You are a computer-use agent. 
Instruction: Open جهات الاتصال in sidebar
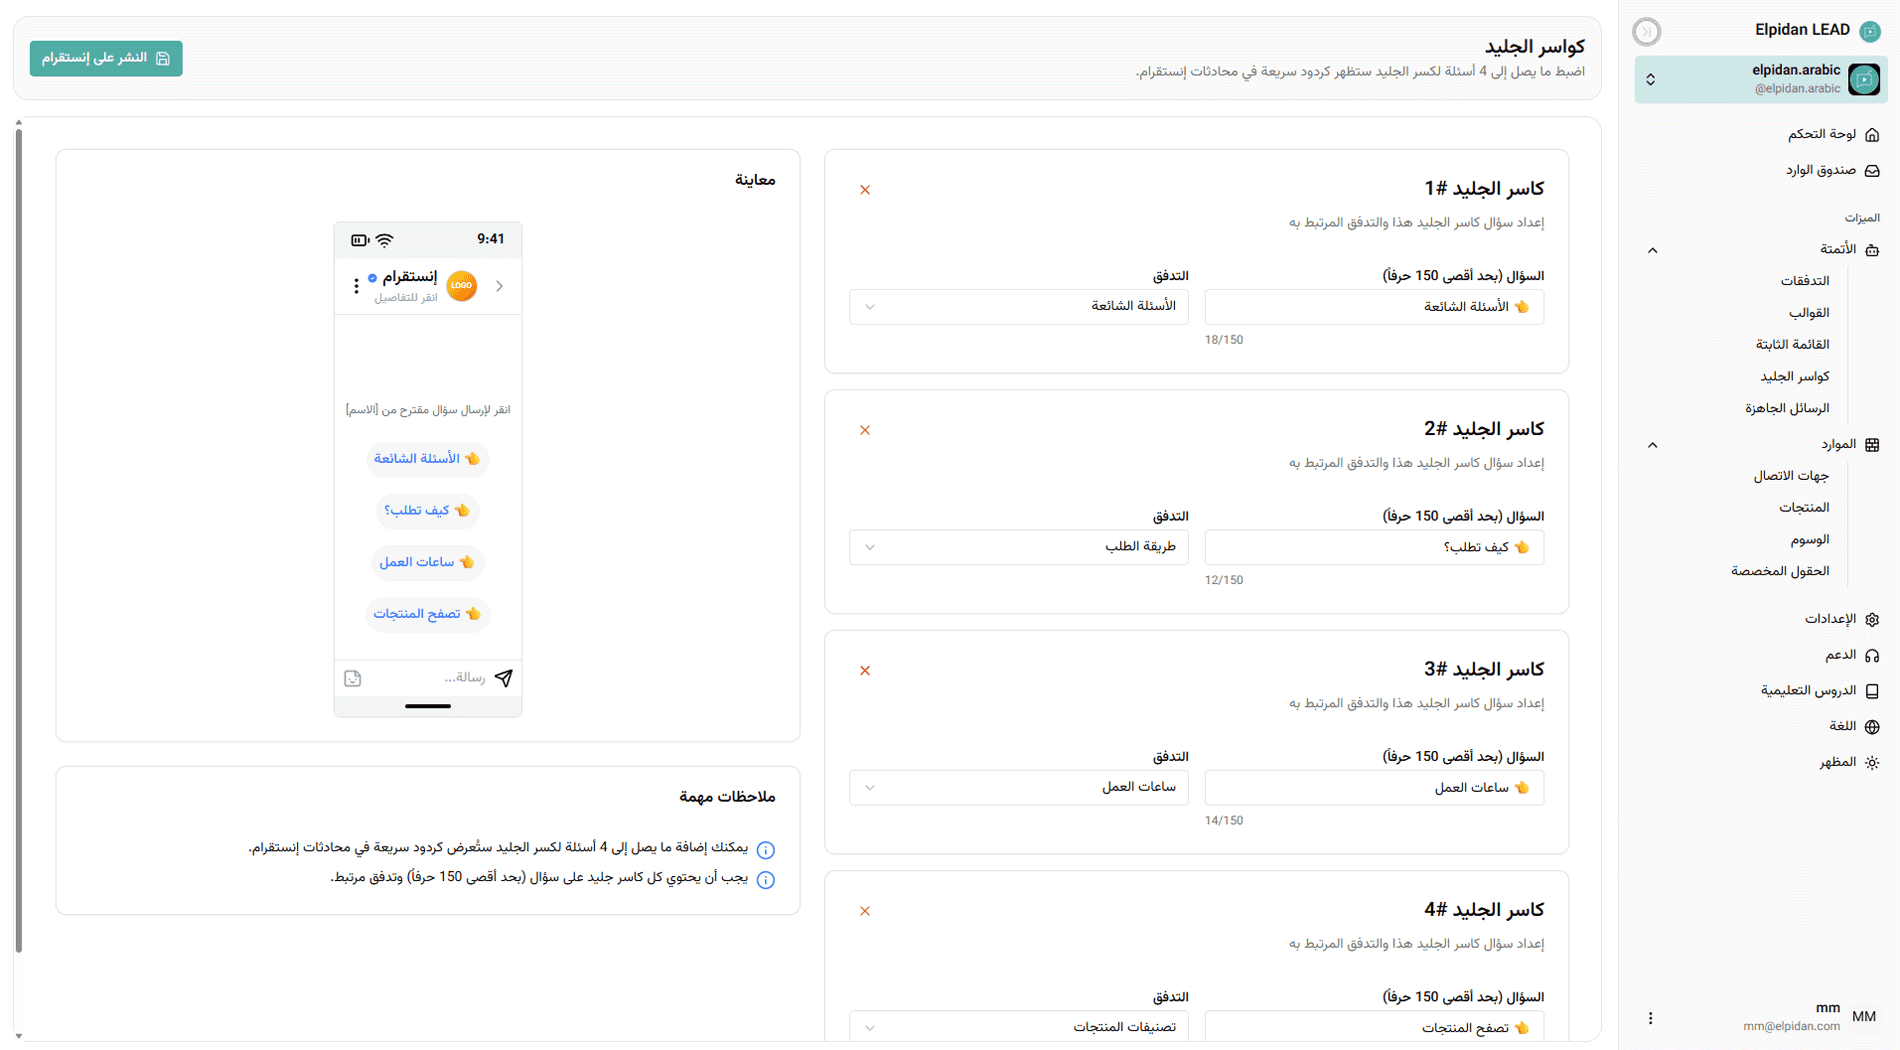[1791, 476]
